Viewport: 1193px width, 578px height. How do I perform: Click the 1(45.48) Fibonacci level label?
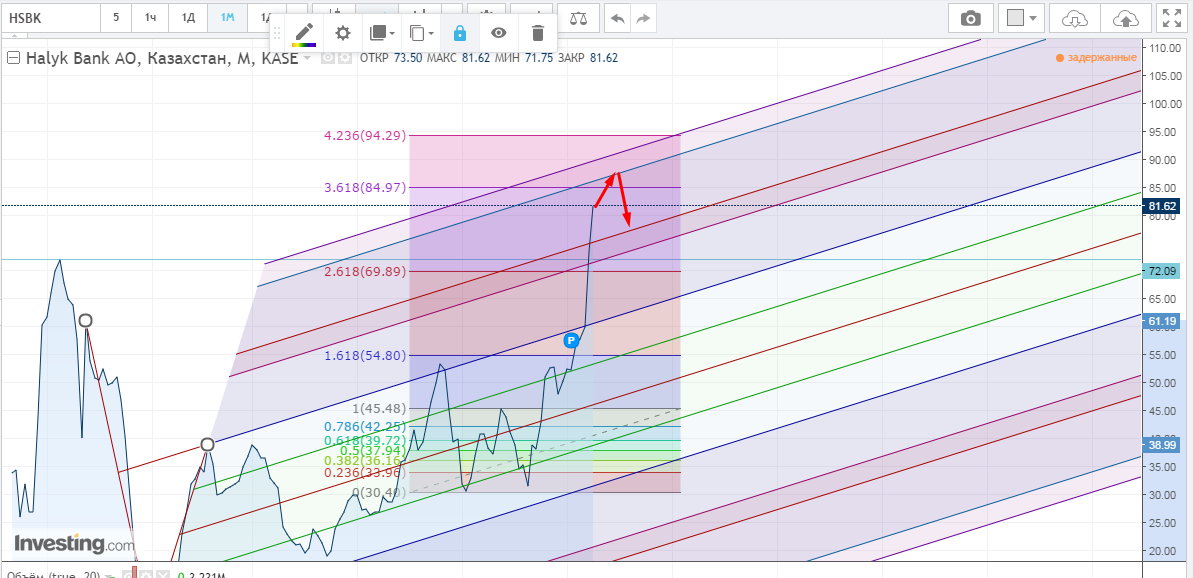click(379, 408)
